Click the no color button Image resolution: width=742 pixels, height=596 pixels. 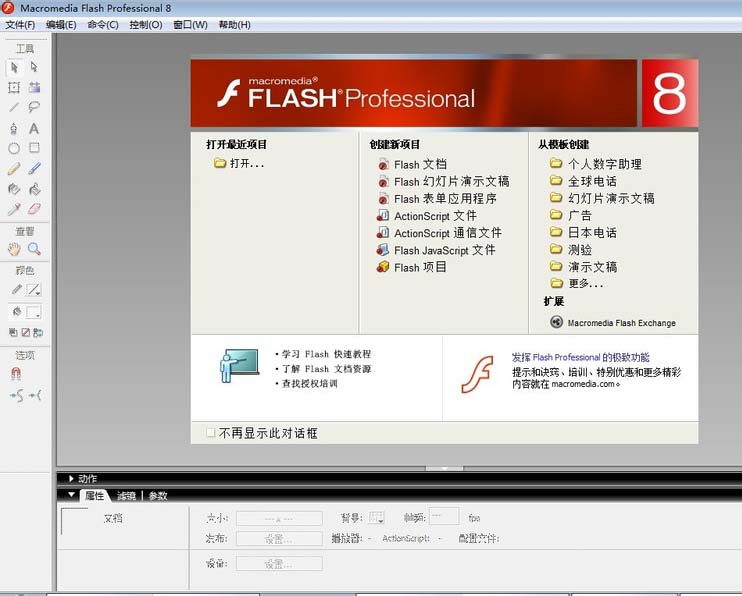point(26,332)
